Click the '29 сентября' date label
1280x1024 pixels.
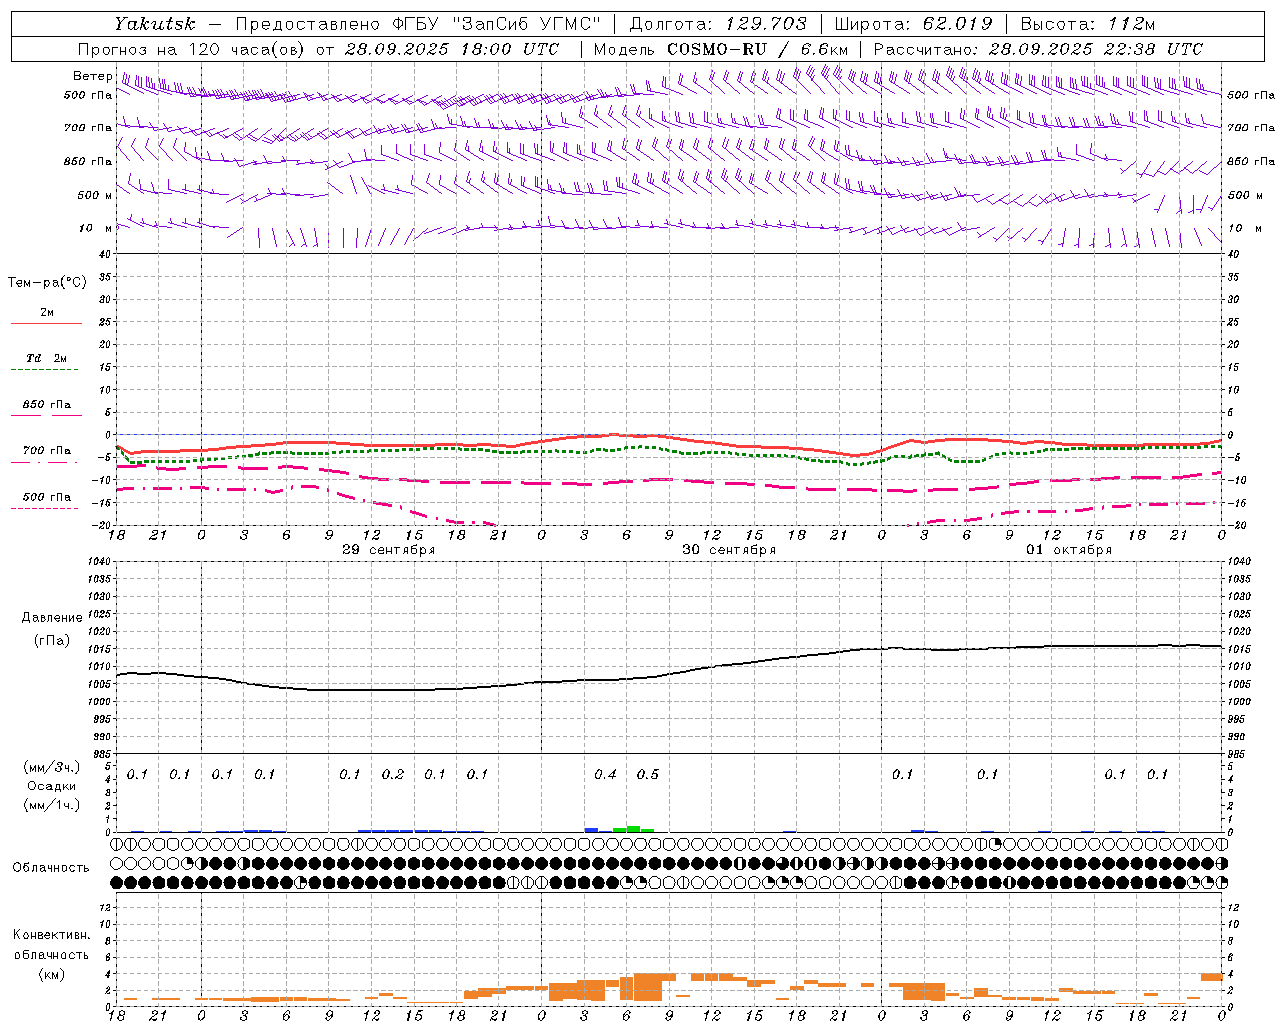click(x=388, y=550)
